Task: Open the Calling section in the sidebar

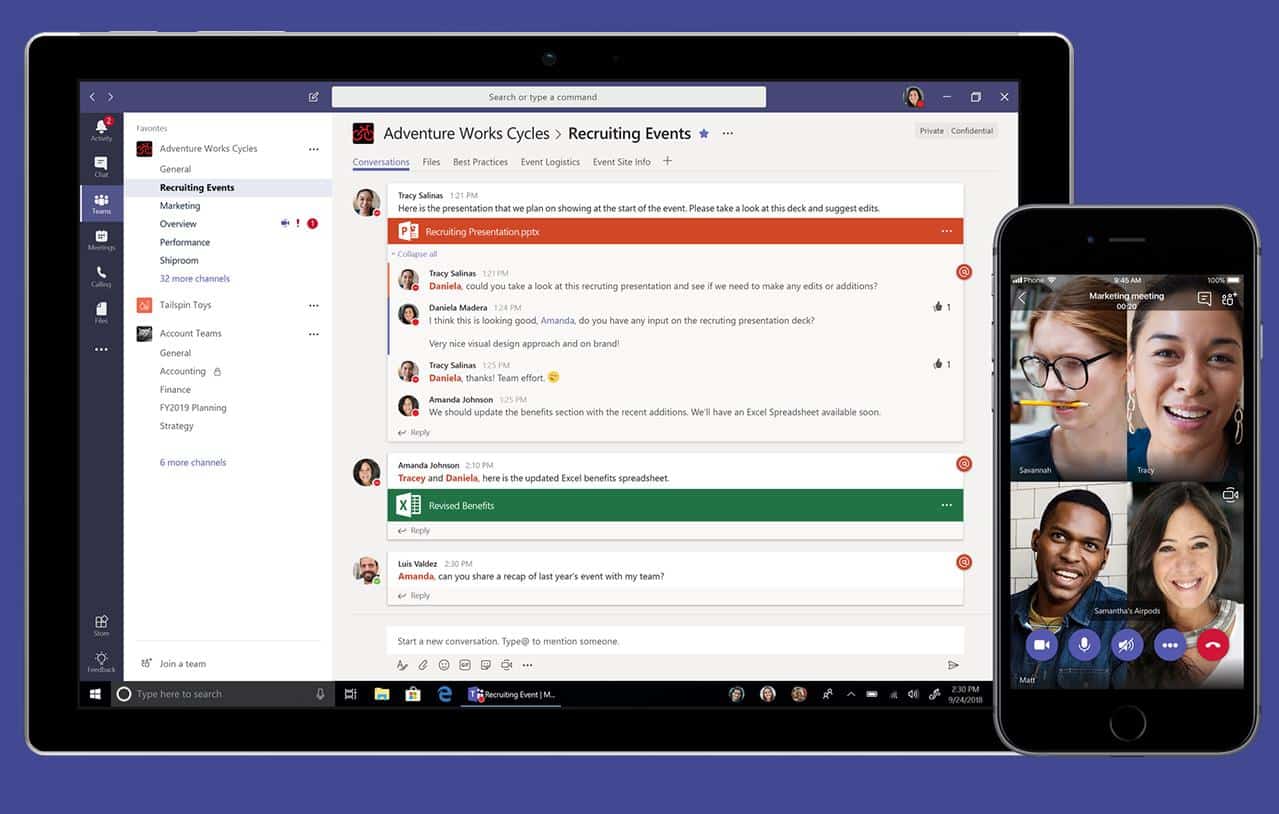Action: [x=101, y=276]
